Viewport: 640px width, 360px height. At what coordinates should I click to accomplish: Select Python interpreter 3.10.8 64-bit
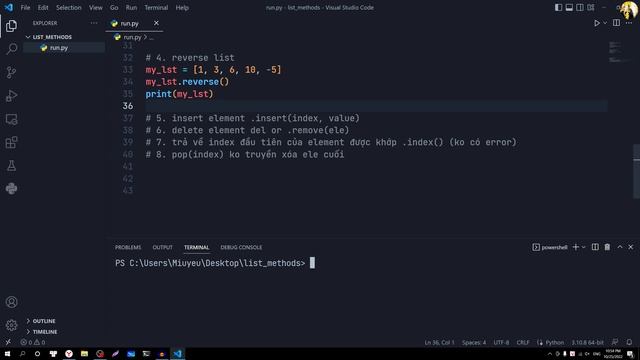pos(587,342)
